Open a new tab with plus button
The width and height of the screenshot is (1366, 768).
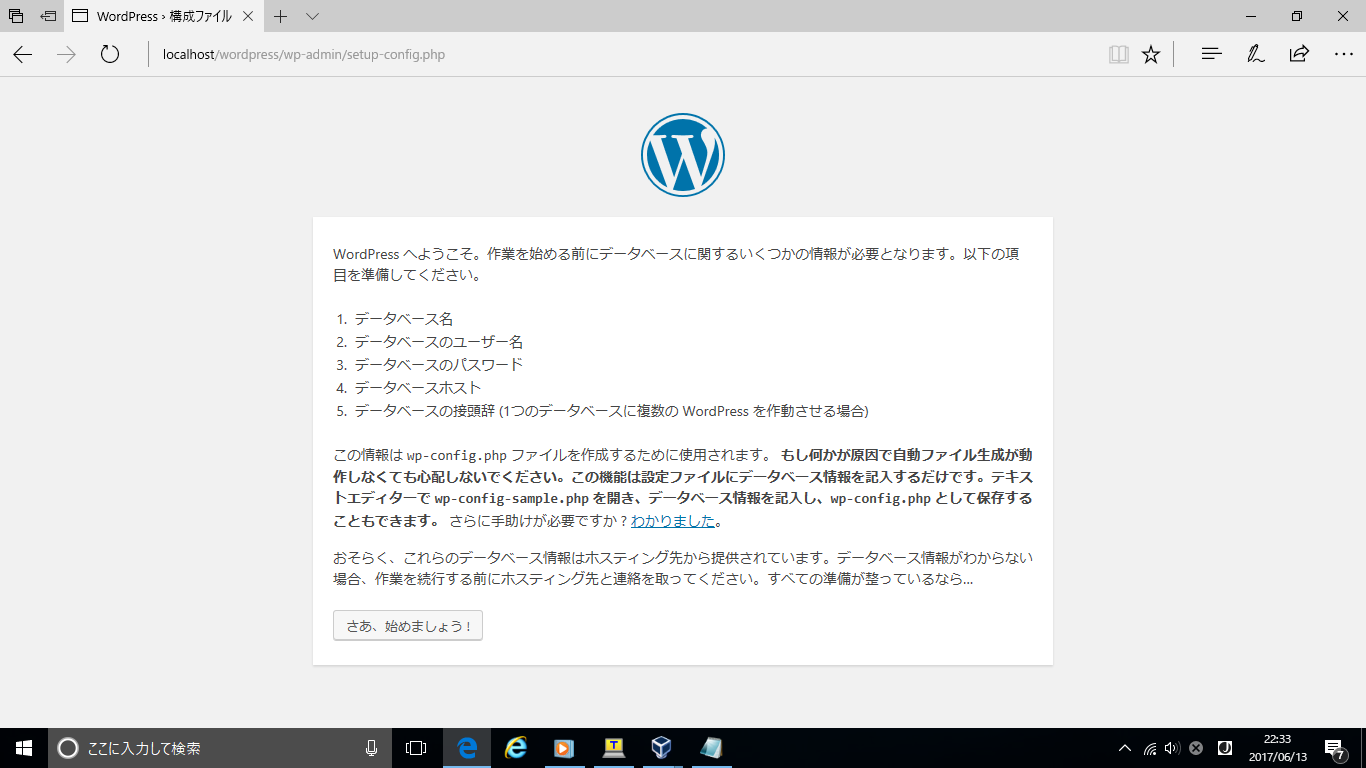[281, 16]
